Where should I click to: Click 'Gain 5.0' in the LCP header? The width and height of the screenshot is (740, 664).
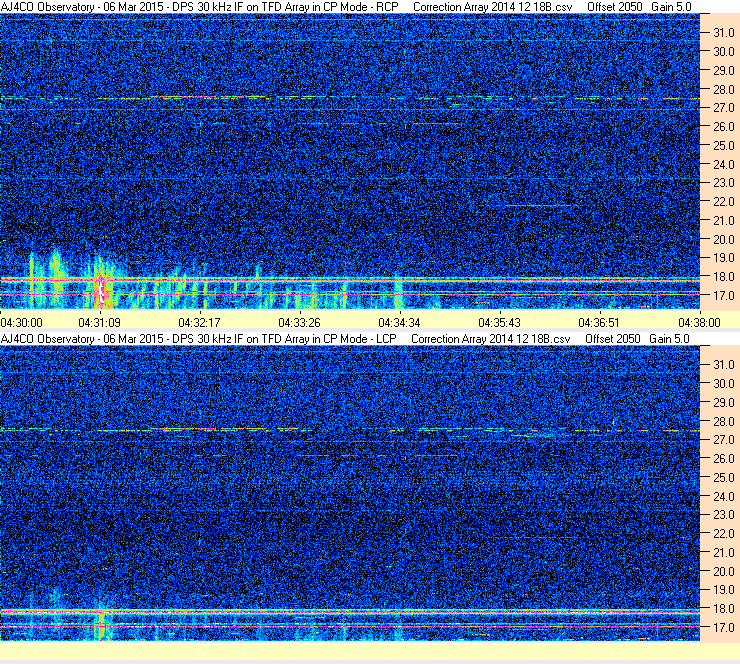[669, 339]
